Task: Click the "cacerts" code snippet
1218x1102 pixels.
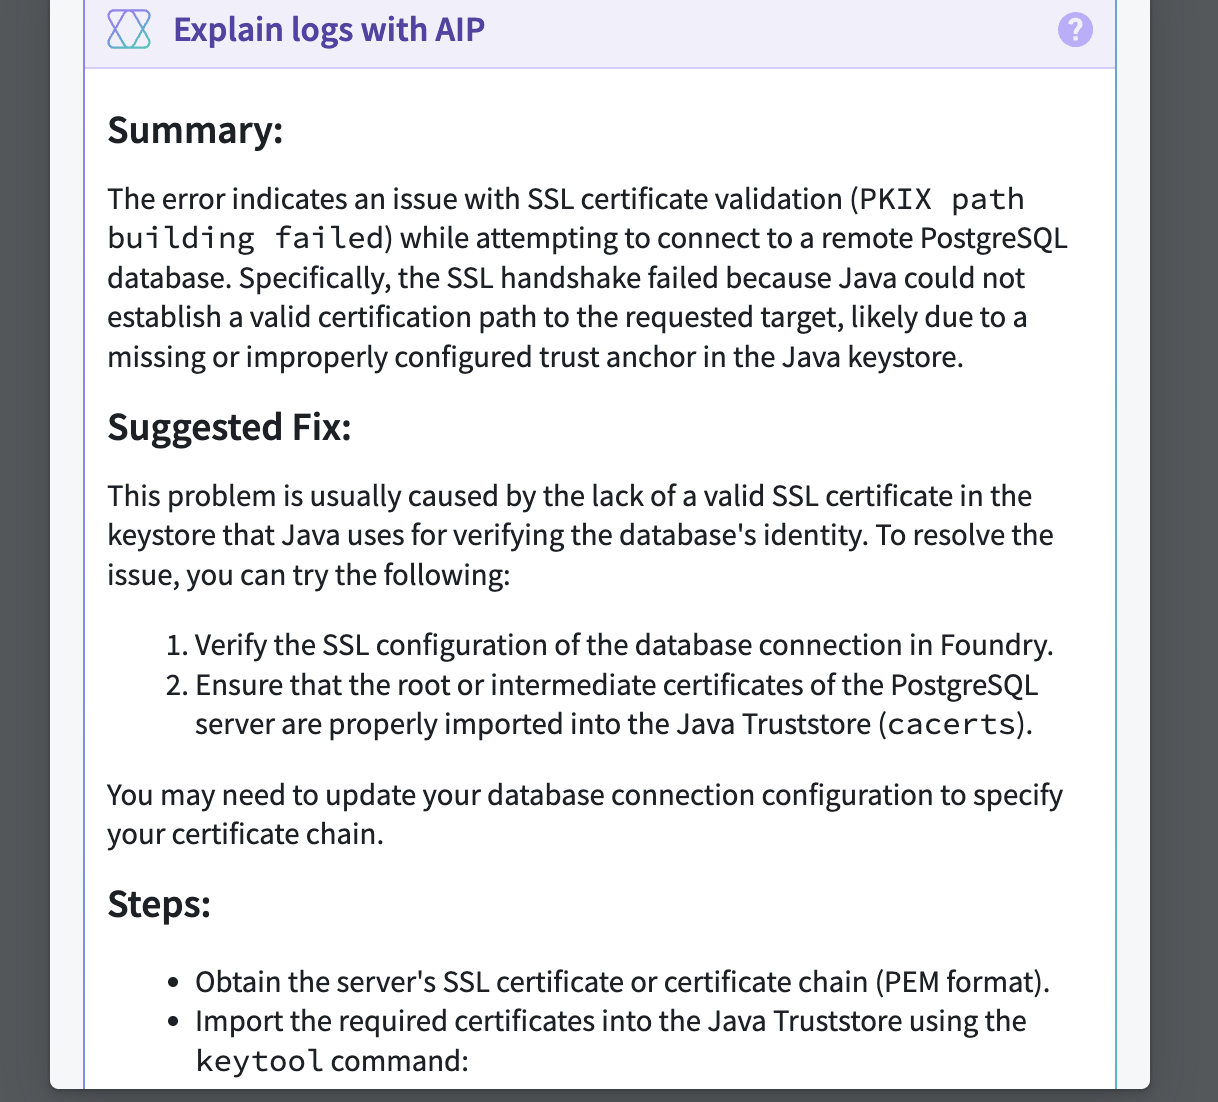Action: 951,725
